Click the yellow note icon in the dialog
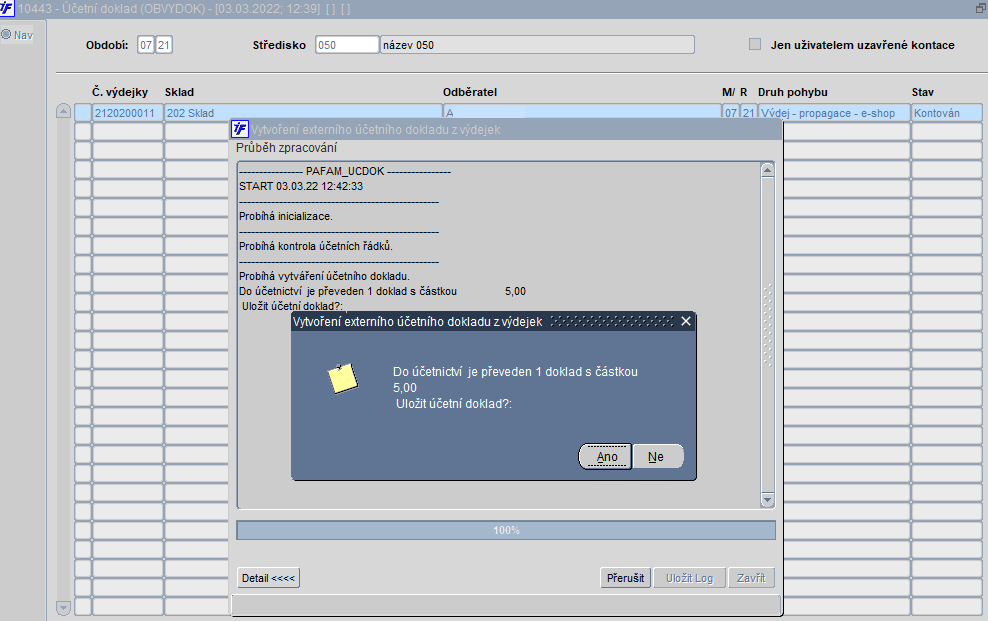988x621 pixels. click(343, 379)
